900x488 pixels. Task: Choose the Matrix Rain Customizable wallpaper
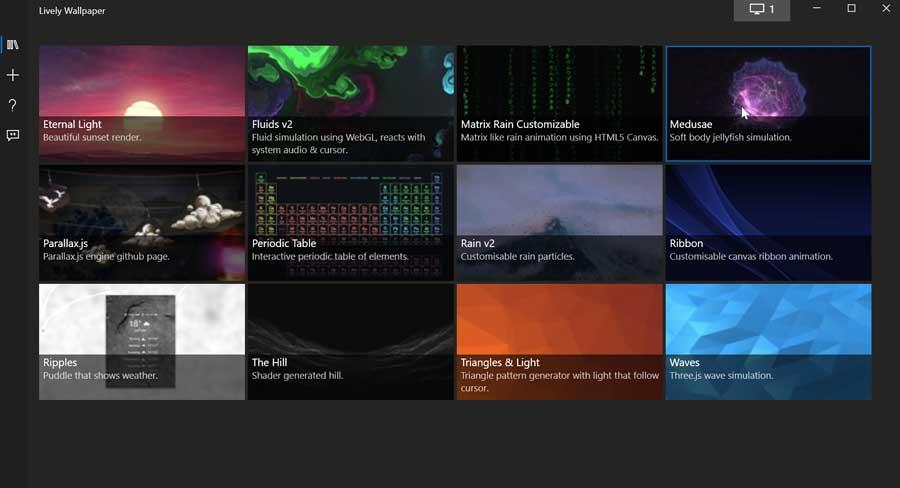(x=560, y=104)
